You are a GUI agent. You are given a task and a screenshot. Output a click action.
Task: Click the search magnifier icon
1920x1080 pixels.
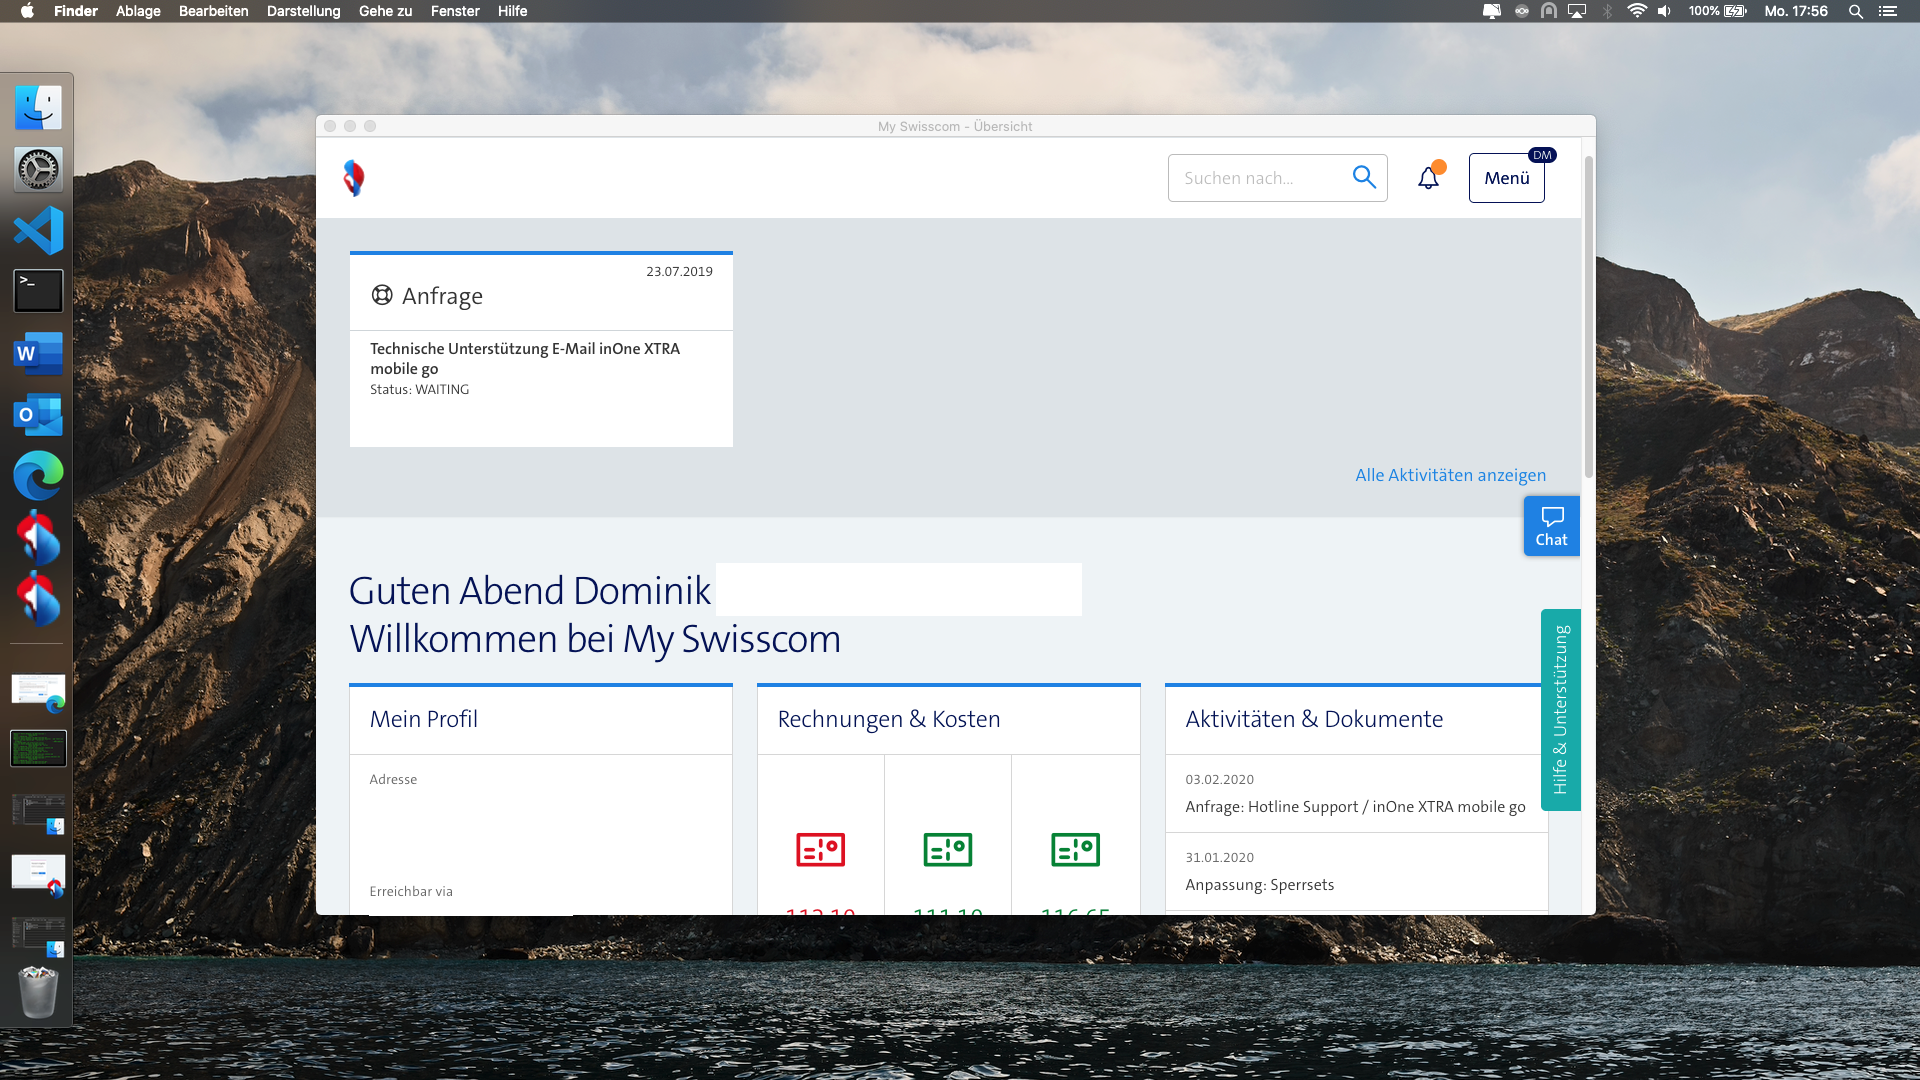[x=1364, y=177]
